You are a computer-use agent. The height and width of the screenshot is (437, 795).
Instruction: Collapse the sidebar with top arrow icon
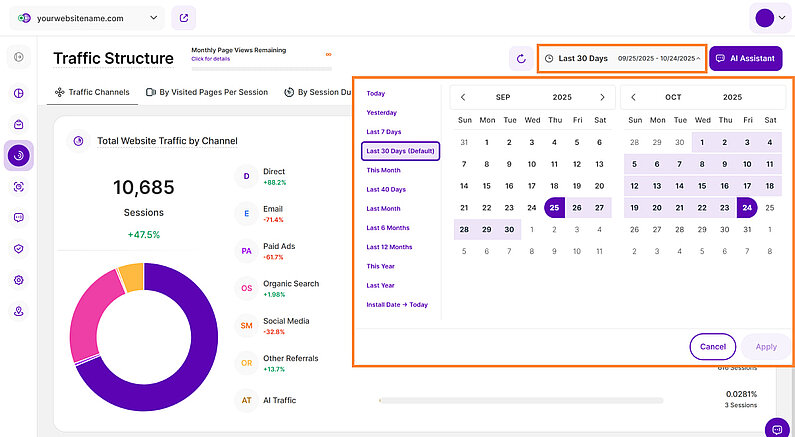point(18,58)
